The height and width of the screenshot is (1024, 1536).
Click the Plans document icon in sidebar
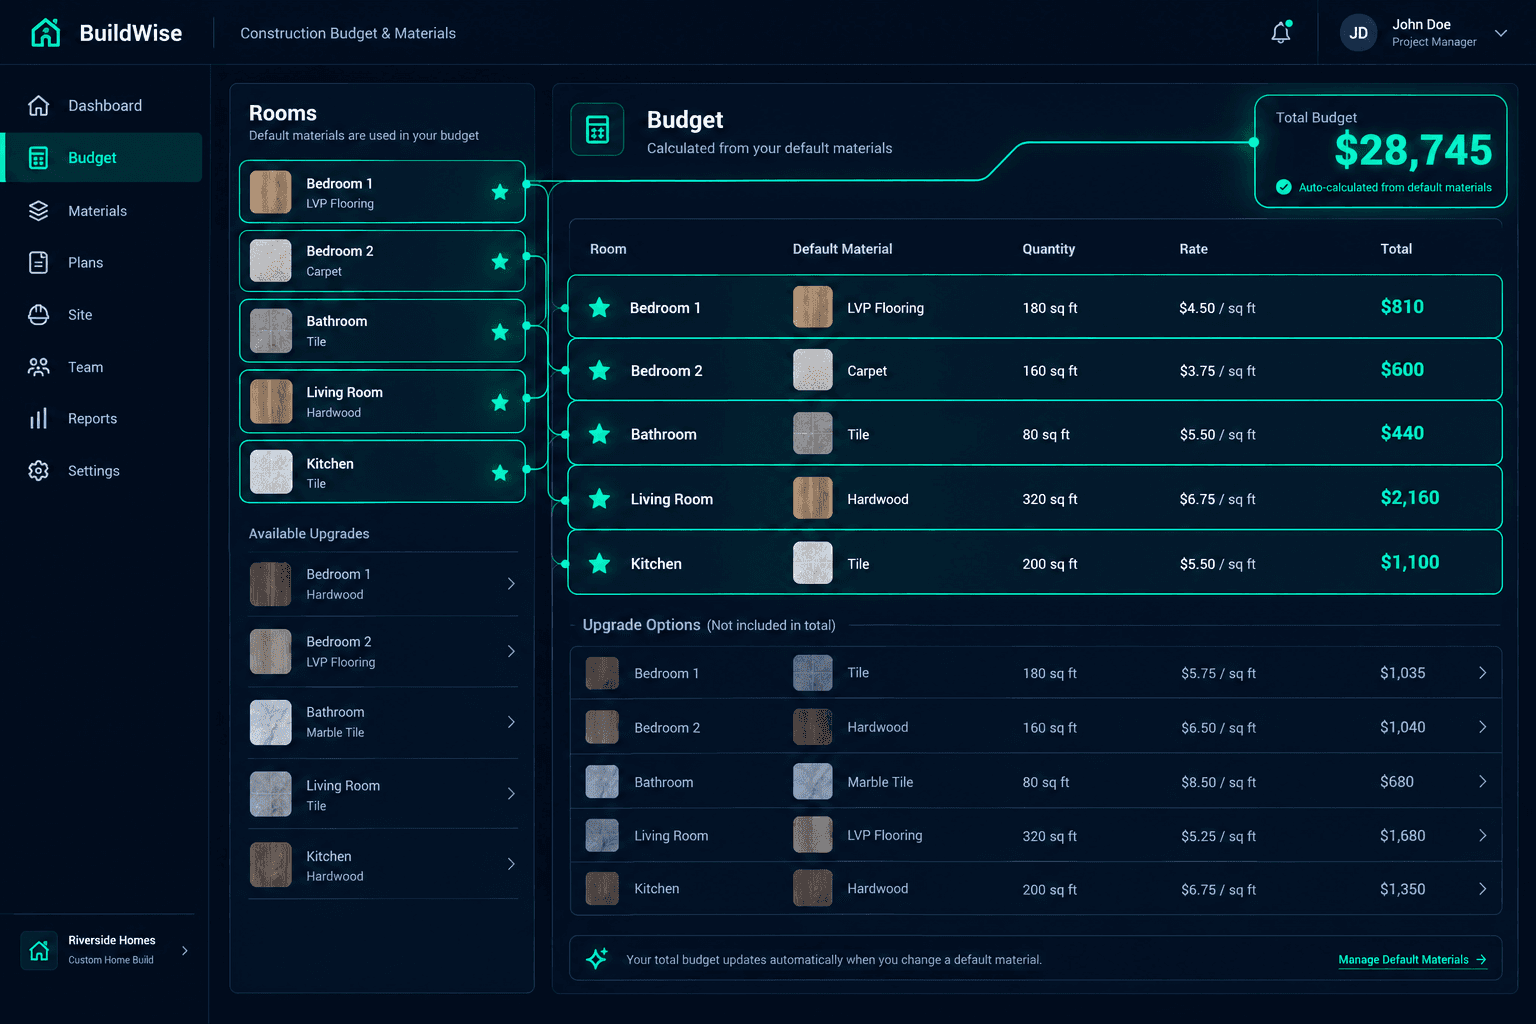[x=38, y=263]
